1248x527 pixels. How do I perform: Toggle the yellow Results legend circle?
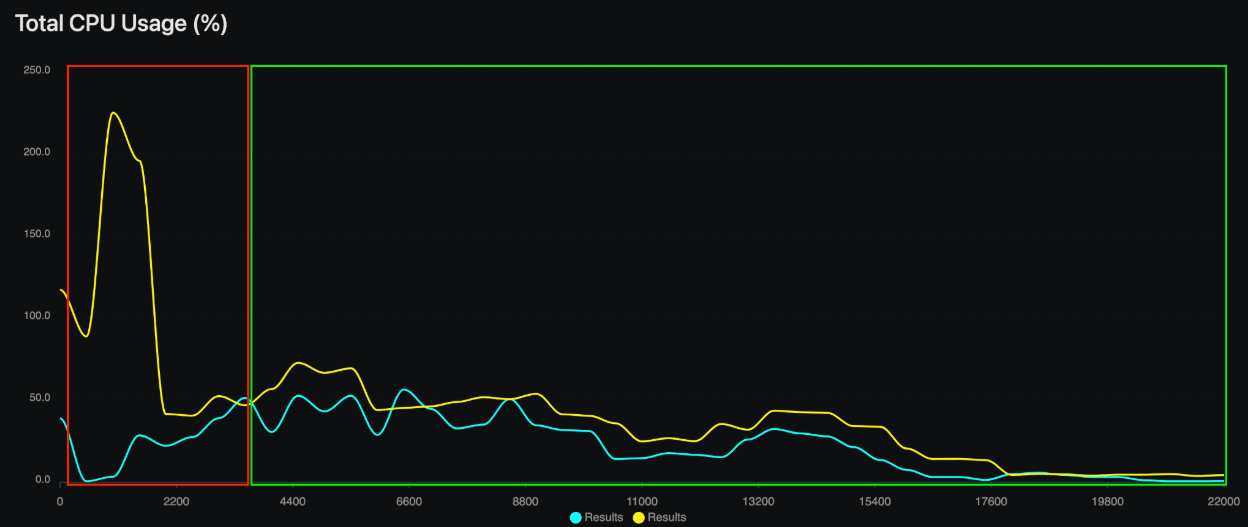click(639, 517)
